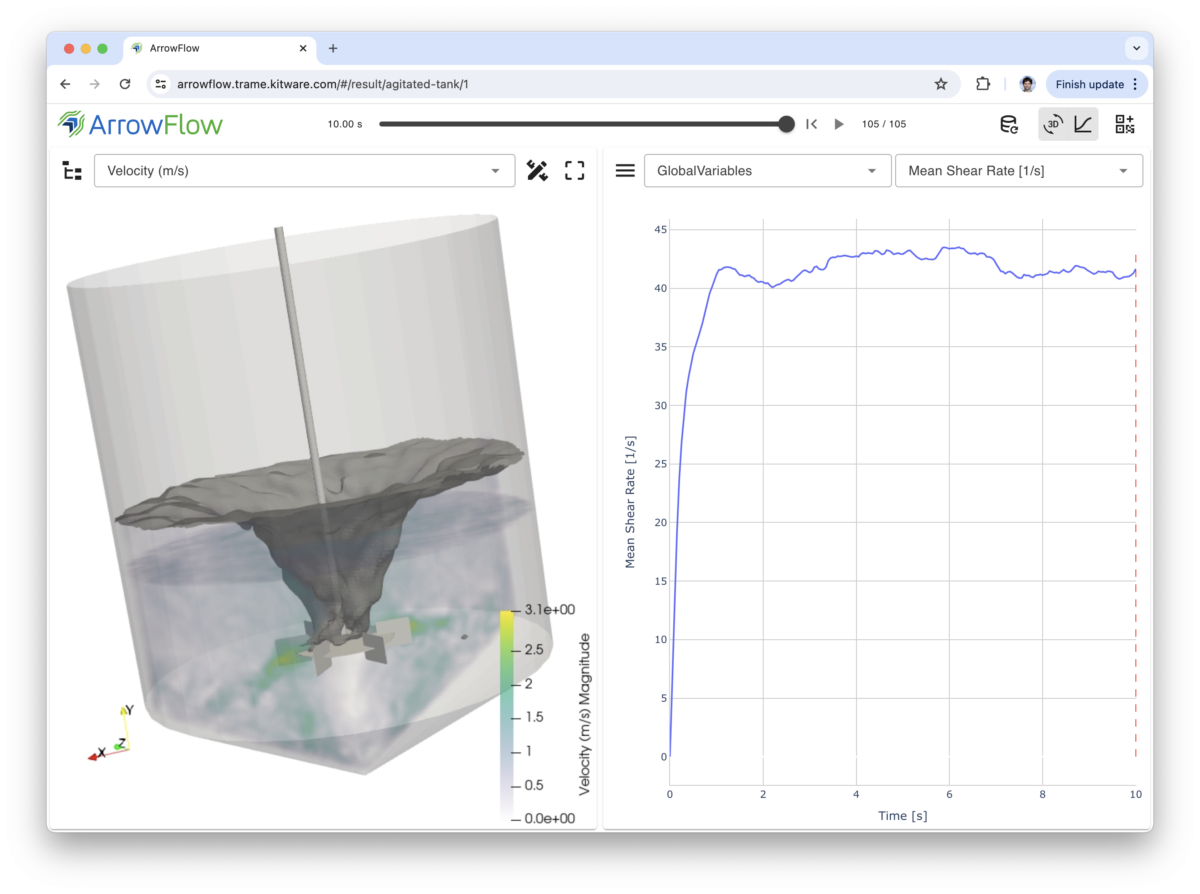Jump to the first time step
1200x894 pixels.
812,124
